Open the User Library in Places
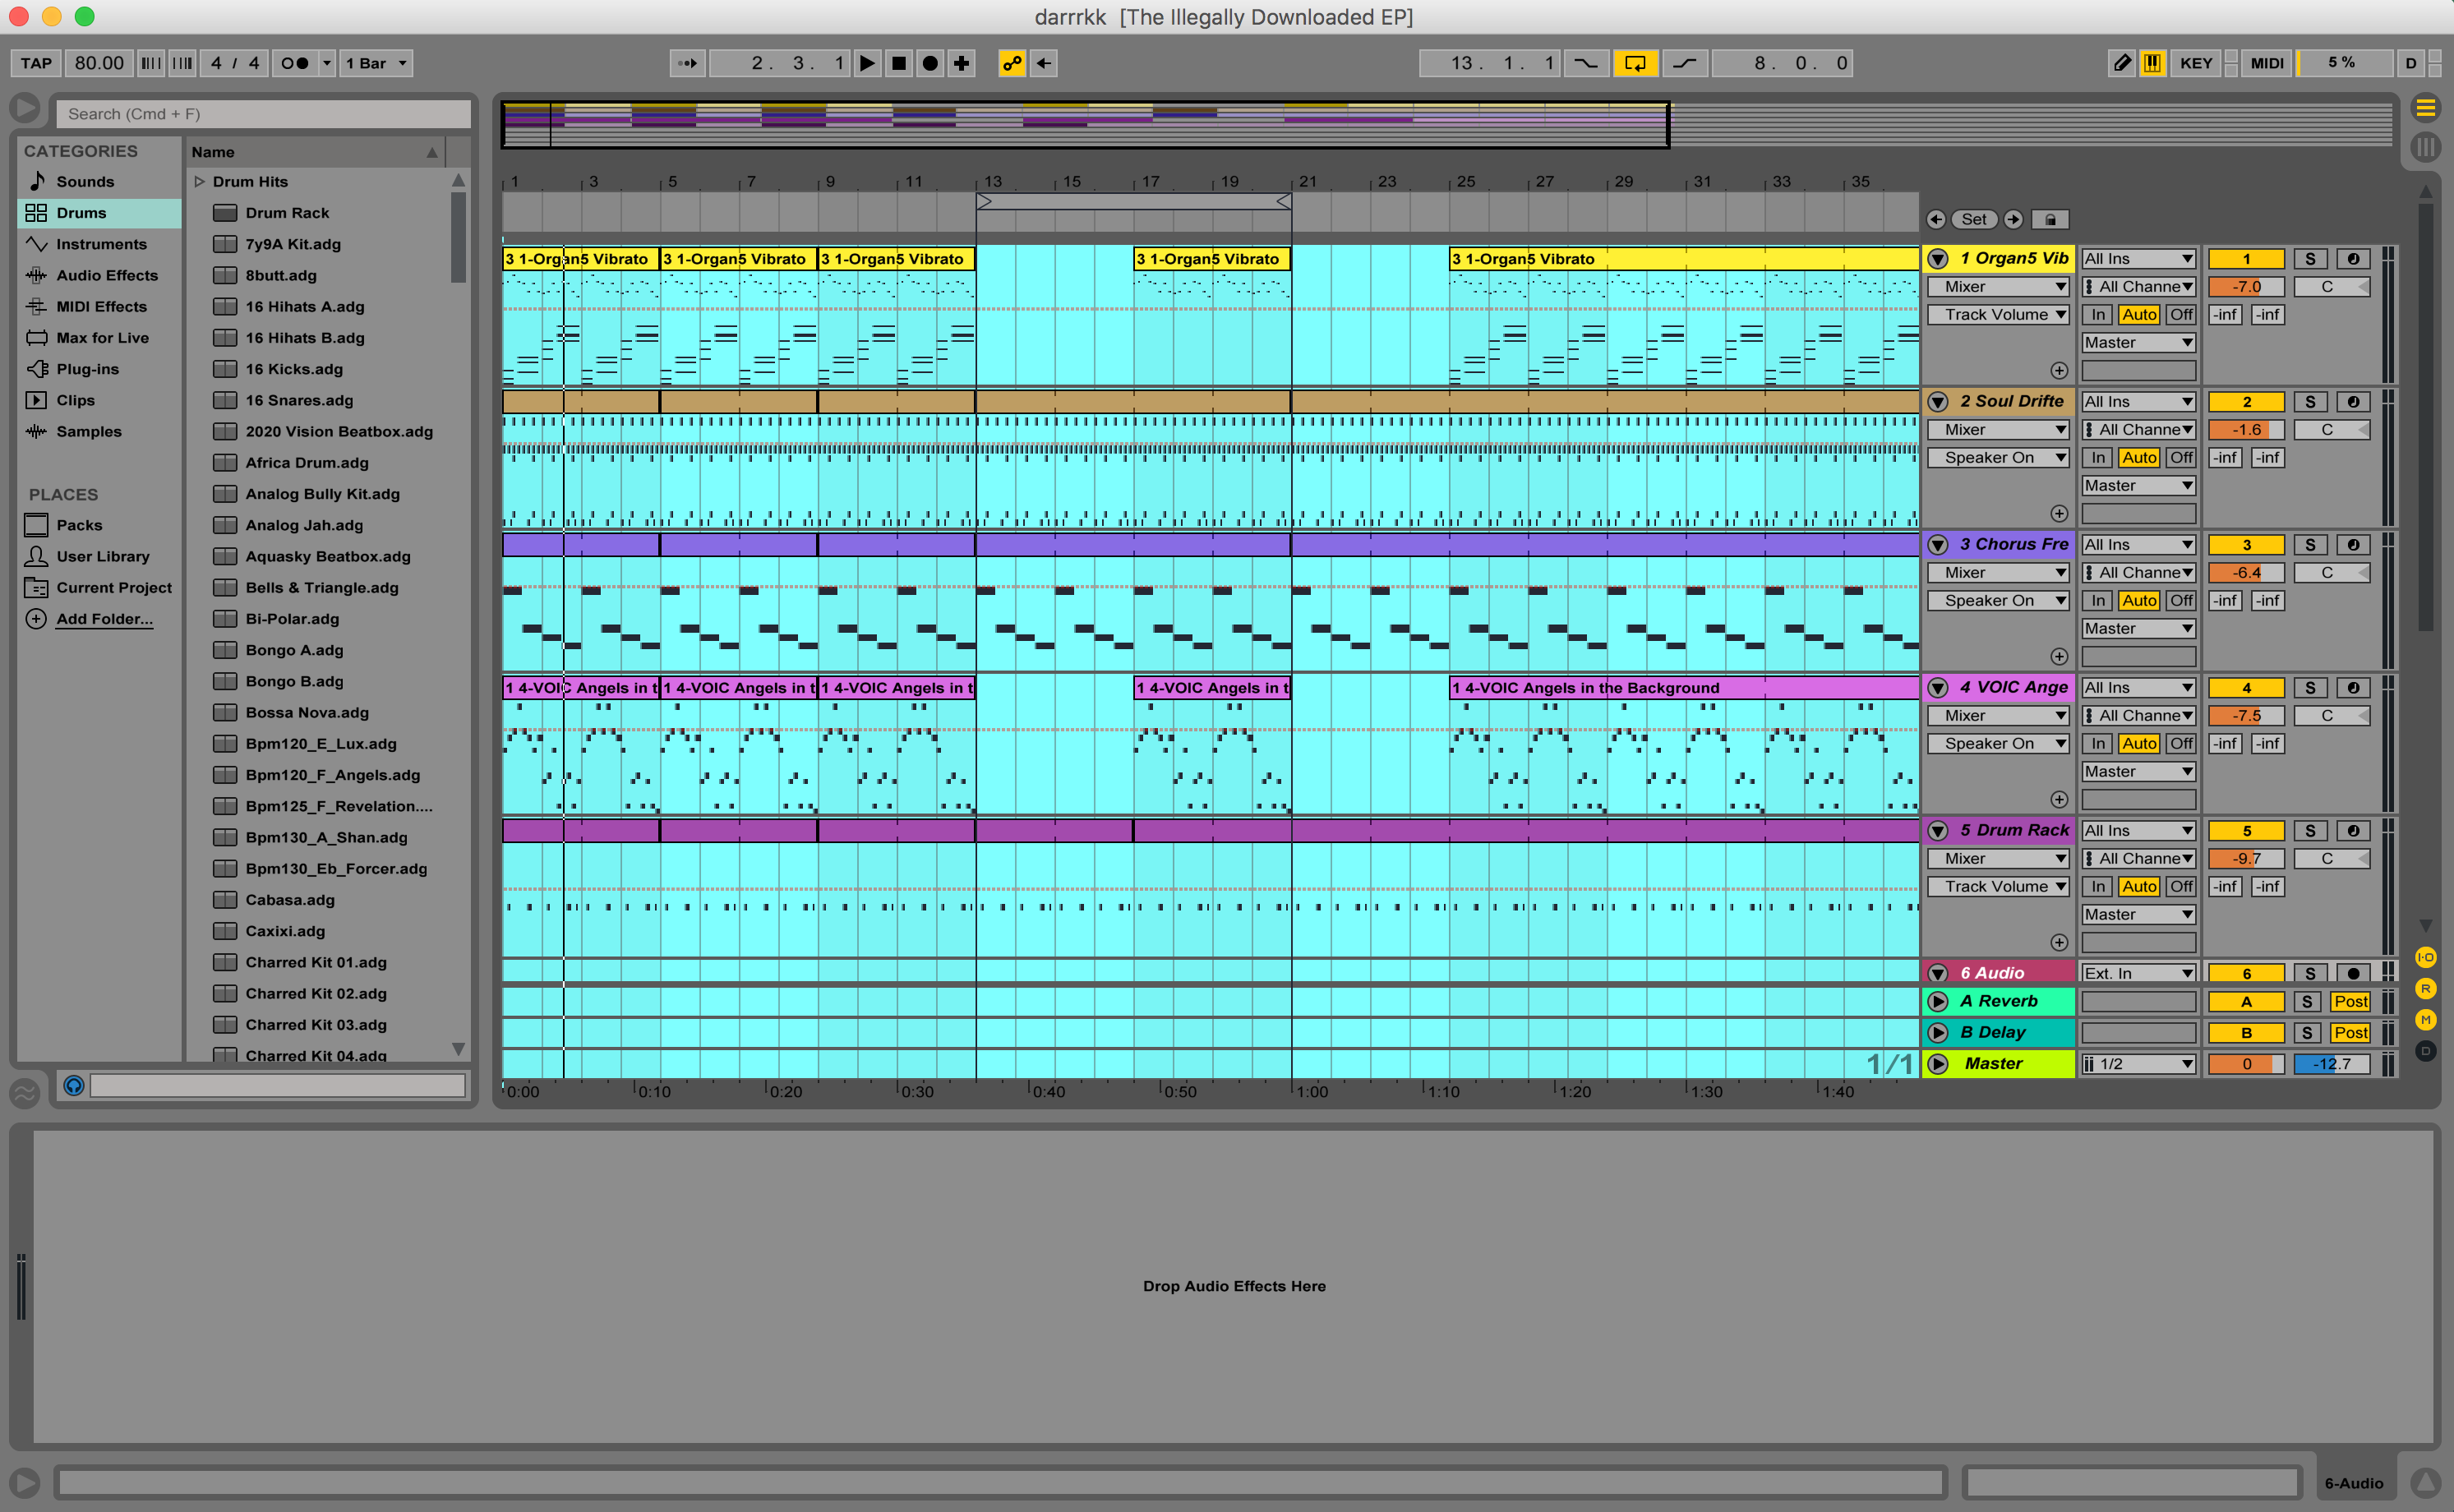Image resolution: width=2454 pixels, height=1512 pixels. point(103,556)
